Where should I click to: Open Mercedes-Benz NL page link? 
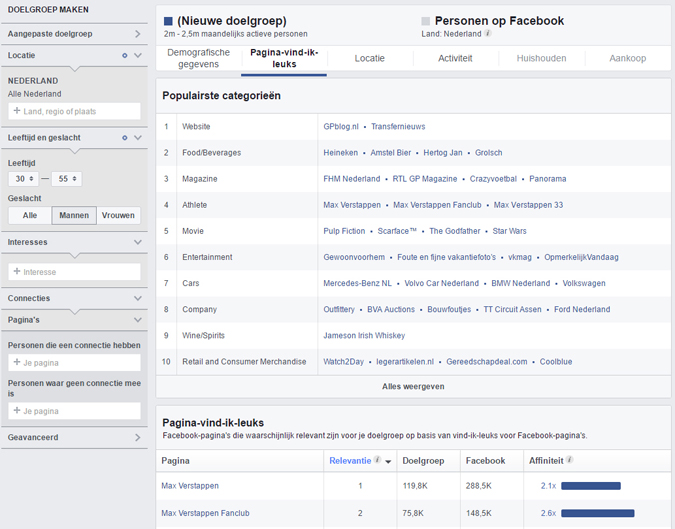click(358, 283)
